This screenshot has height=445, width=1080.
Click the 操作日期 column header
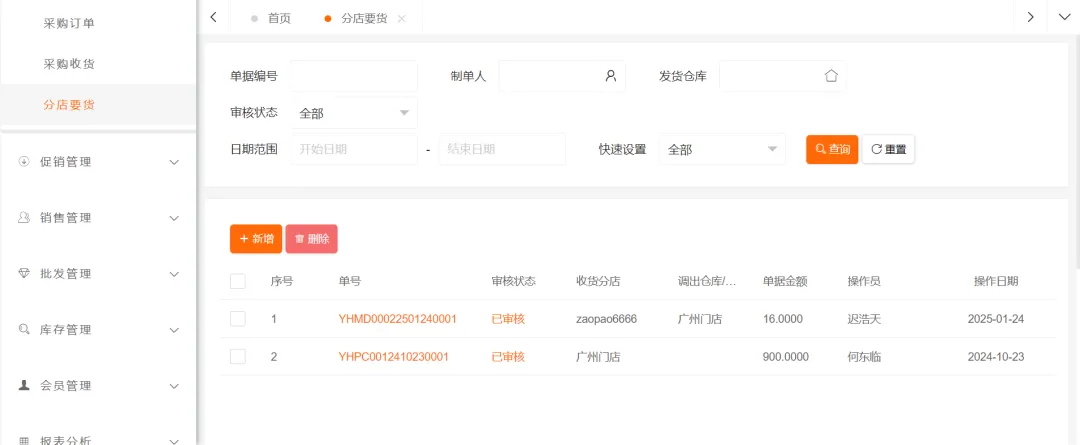click(x=996, y=281)
